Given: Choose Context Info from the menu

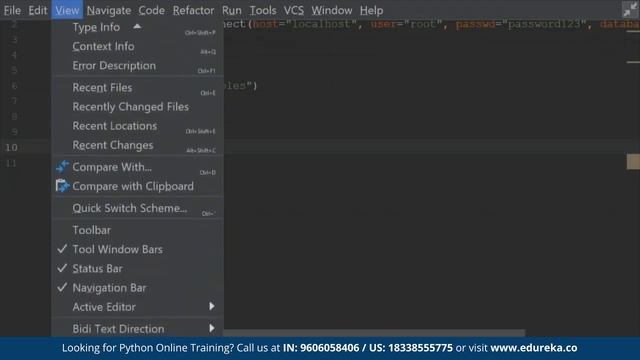Looking at the screenshot, I should (138, 47).
